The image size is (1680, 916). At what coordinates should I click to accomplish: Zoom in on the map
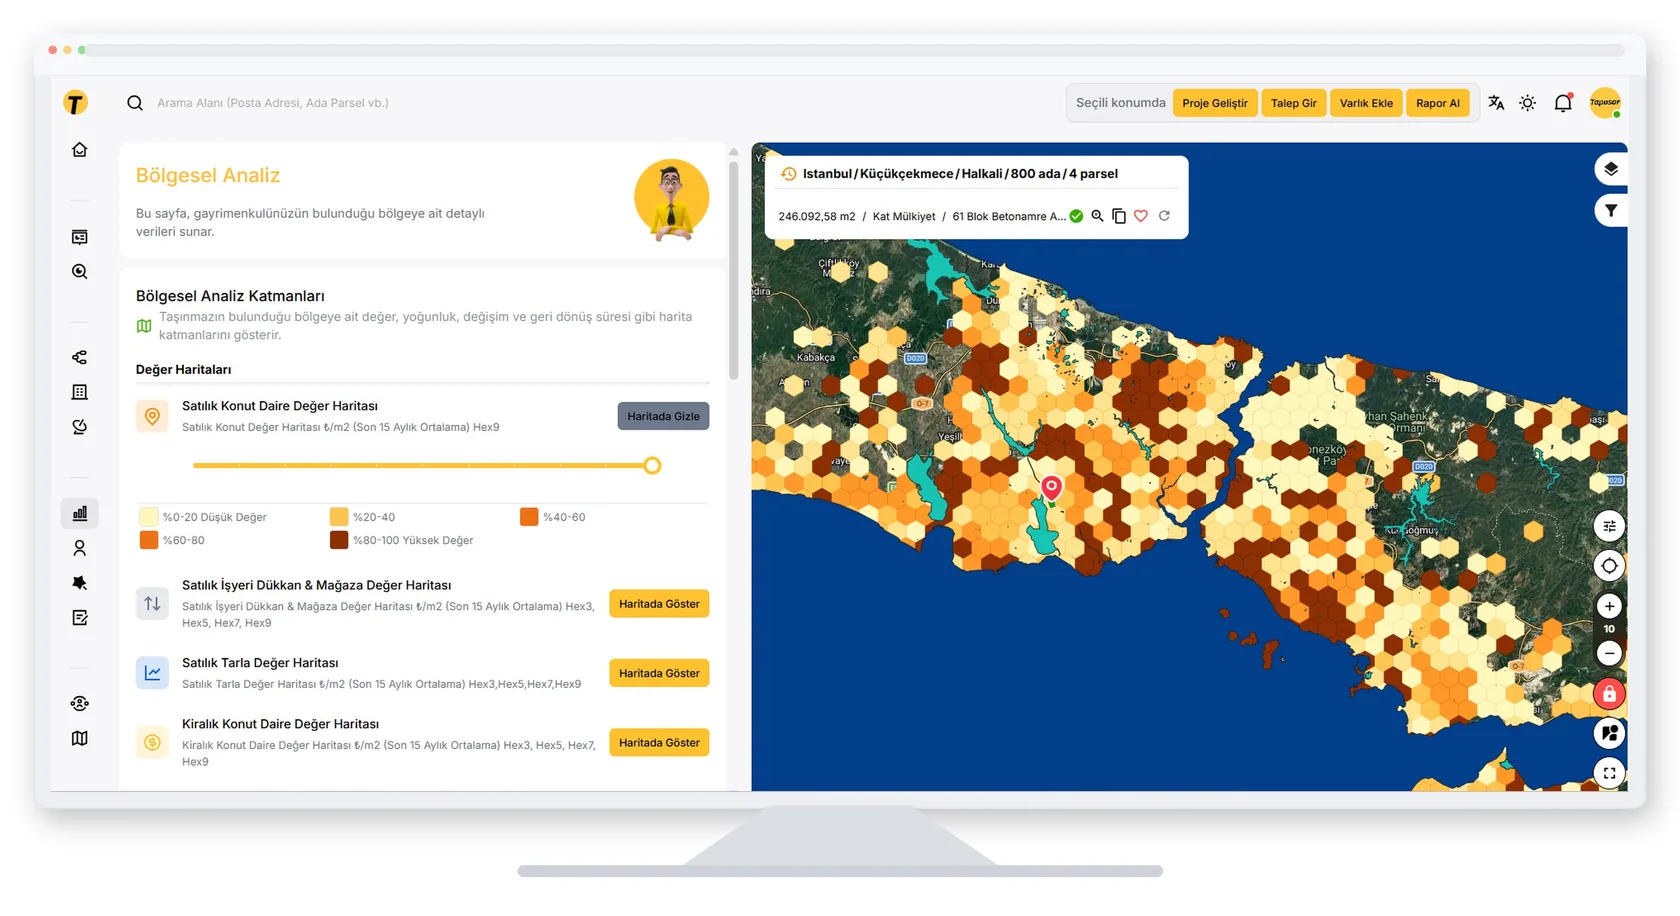coord(1609,606)
